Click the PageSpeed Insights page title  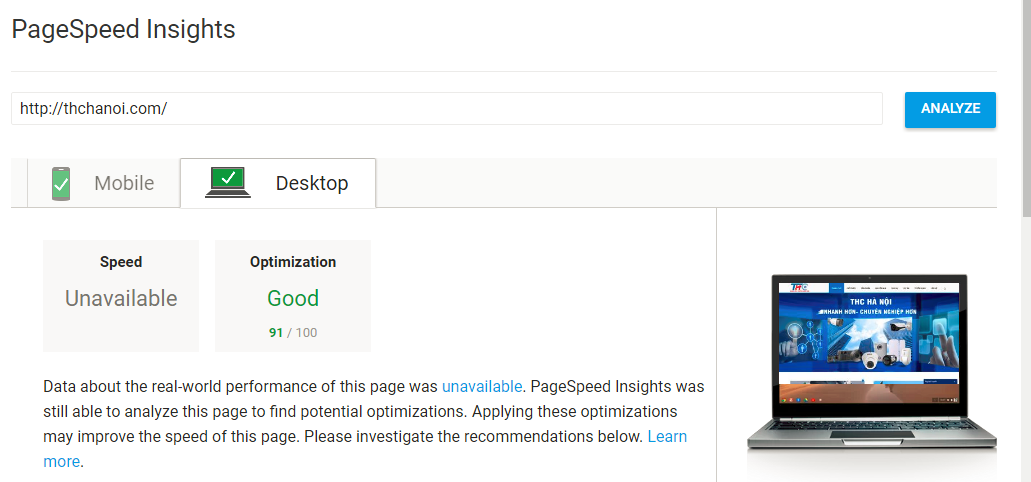click(124, 30)
